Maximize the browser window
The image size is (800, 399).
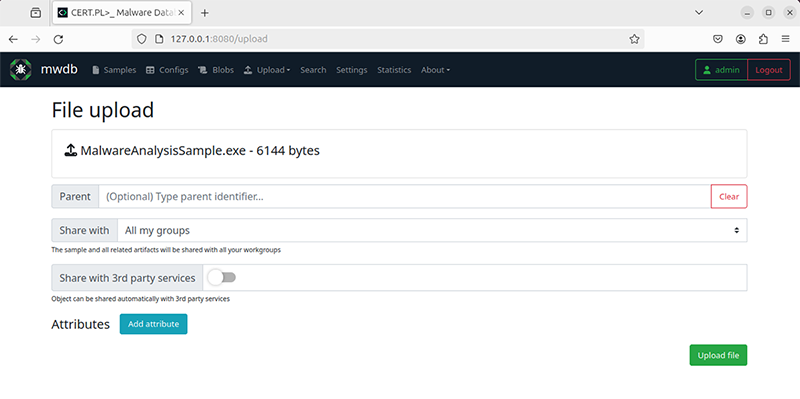pos(768,13)
